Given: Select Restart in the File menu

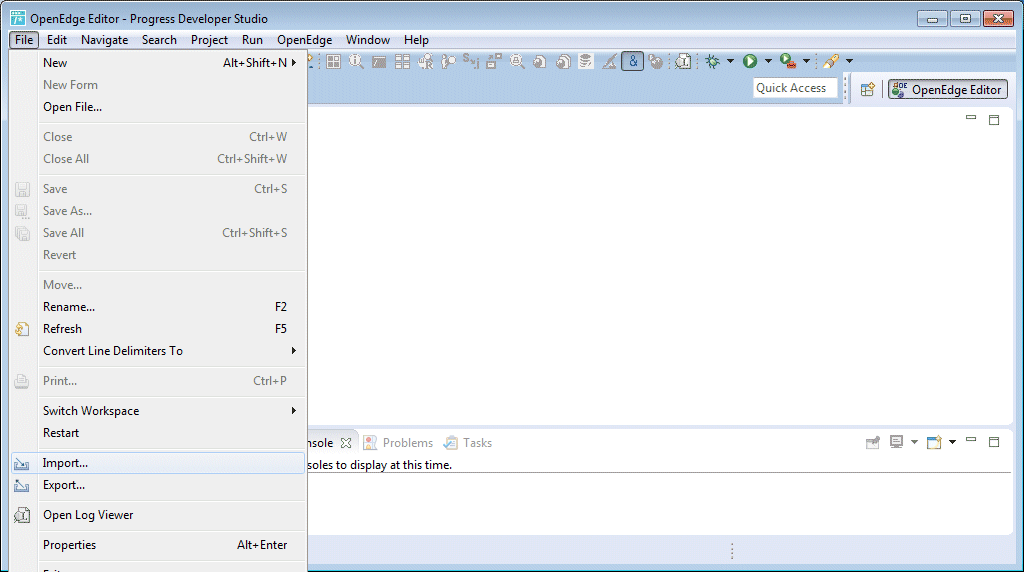Looking at the screenshot, I should [x=158, y=434].
